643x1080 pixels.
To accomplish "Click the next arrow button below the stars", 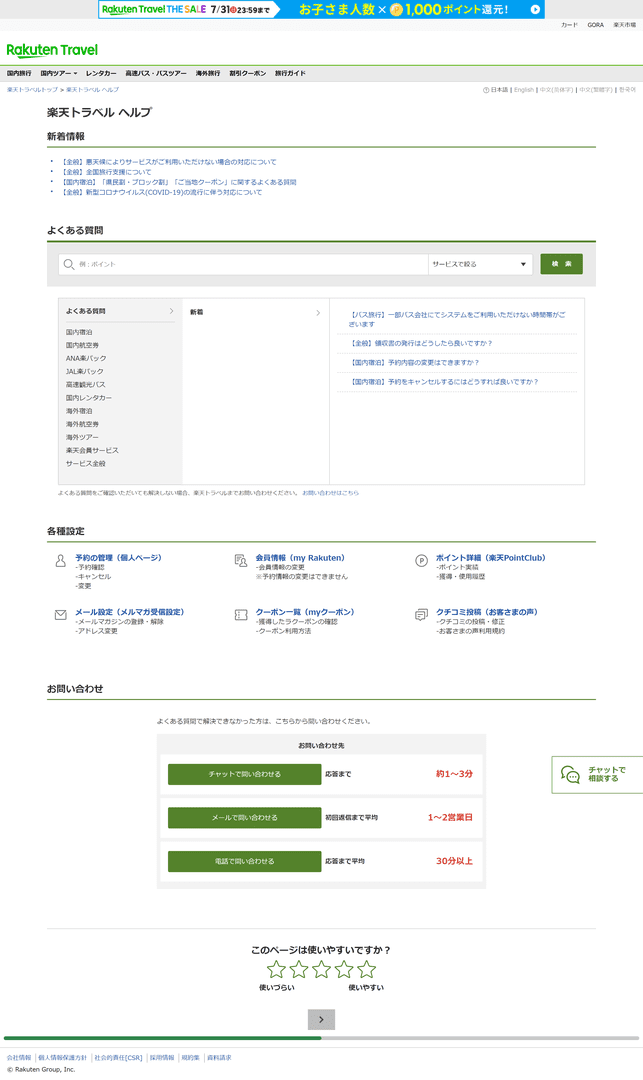I will [x=321, y=1019].
